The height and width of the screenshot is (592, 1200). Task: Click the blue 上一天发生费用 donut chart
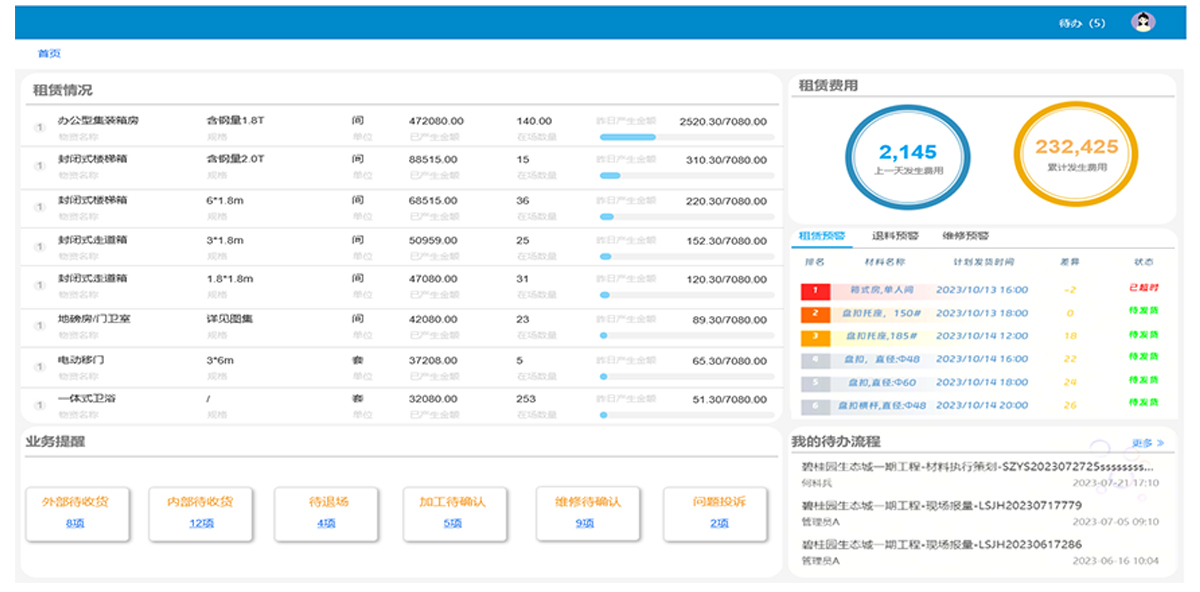pyautogui.click(x=908, y=158)
